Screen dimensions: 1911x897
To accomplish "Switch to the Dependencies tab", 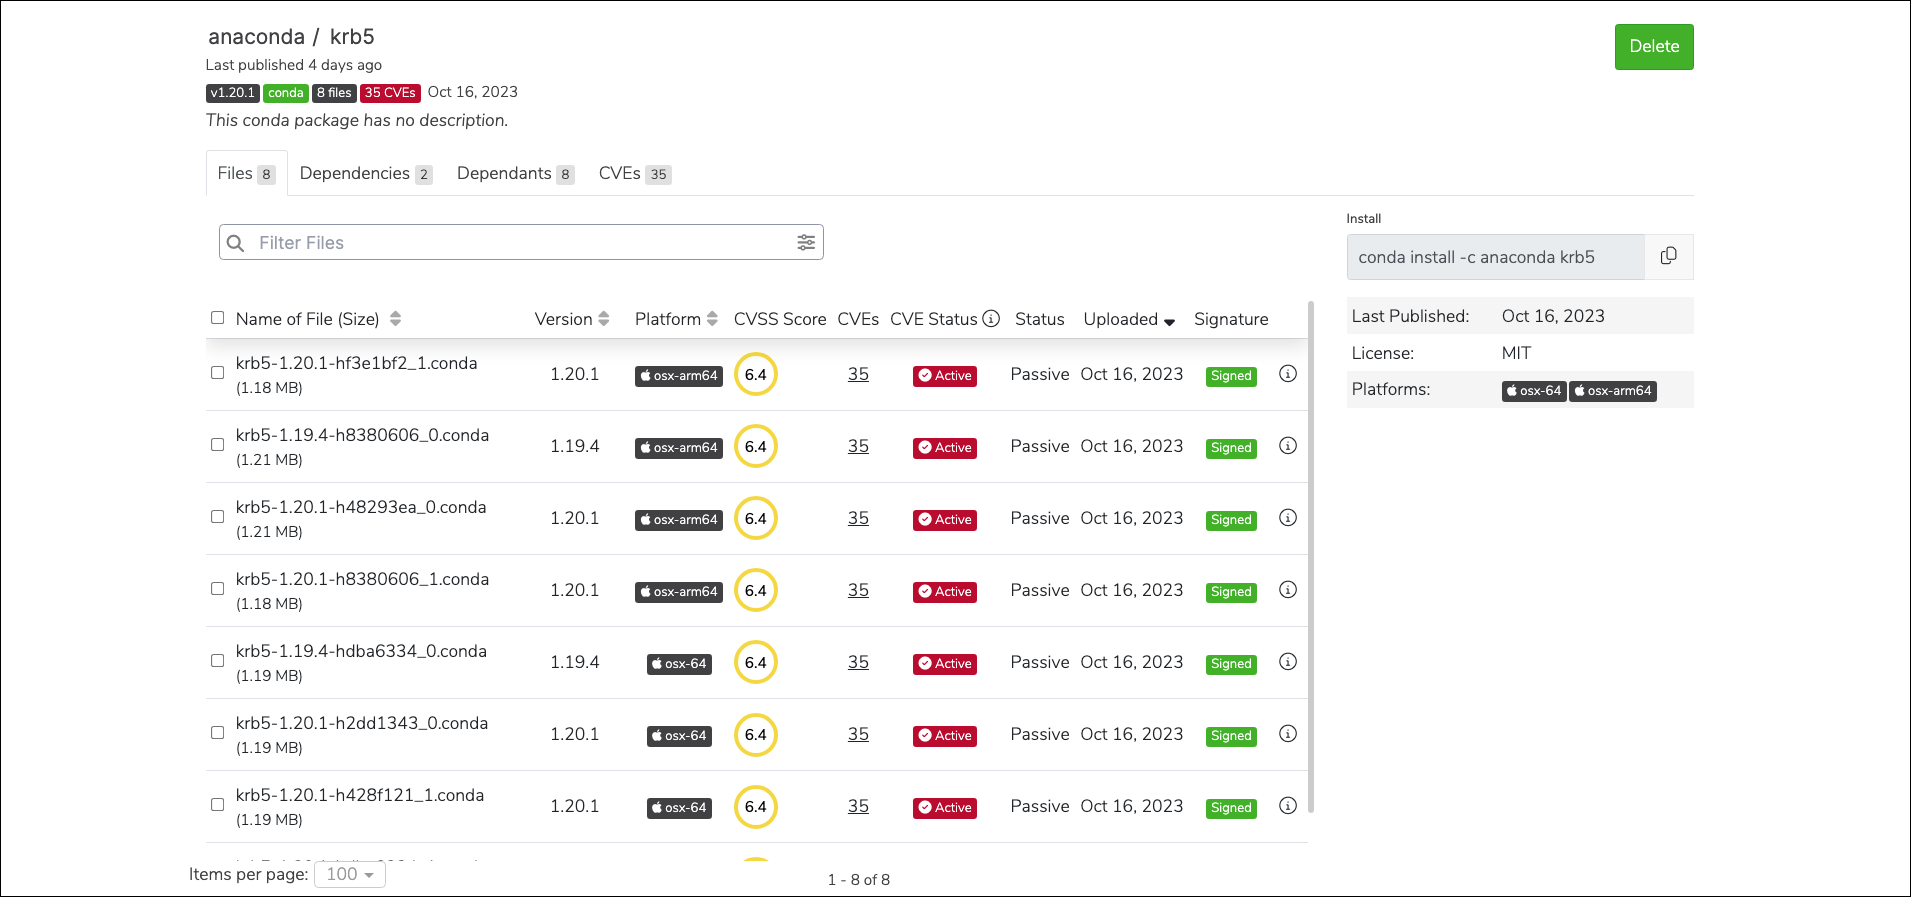I will point(366,173).
